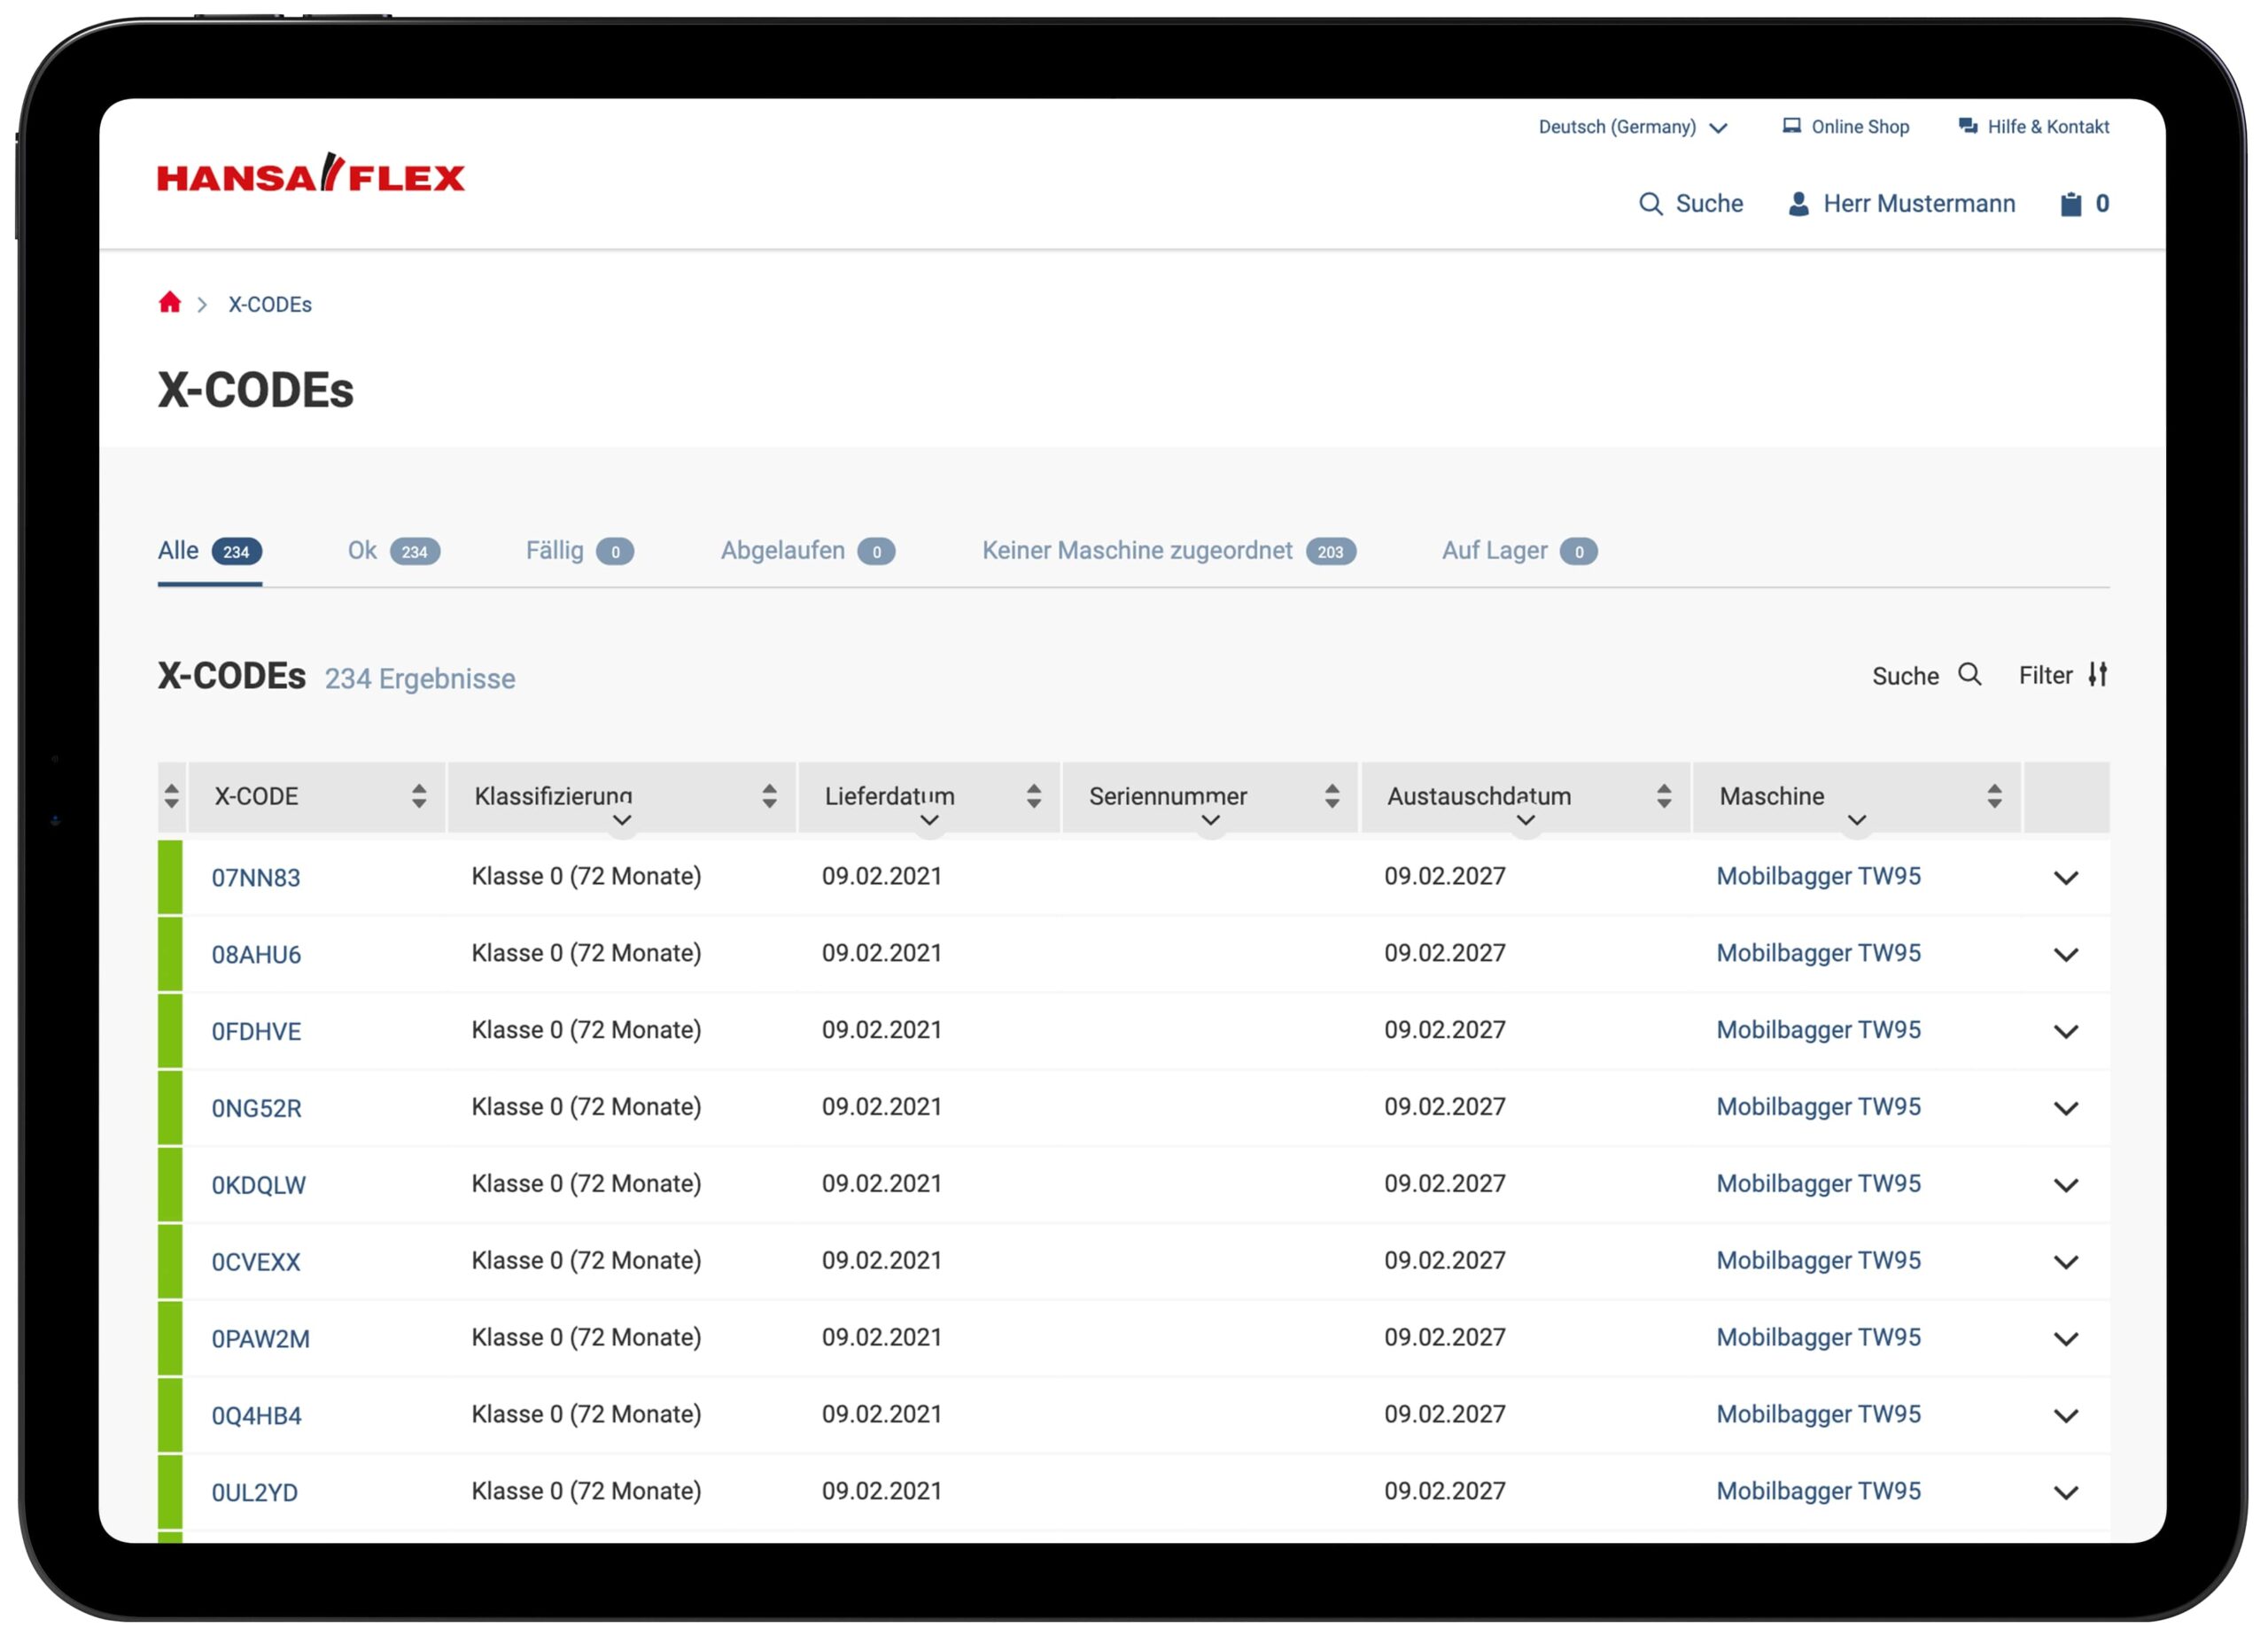Click green status bar of 08AHU6
This screenshot has width=2268, height=1643.
(x=170, y=954)
